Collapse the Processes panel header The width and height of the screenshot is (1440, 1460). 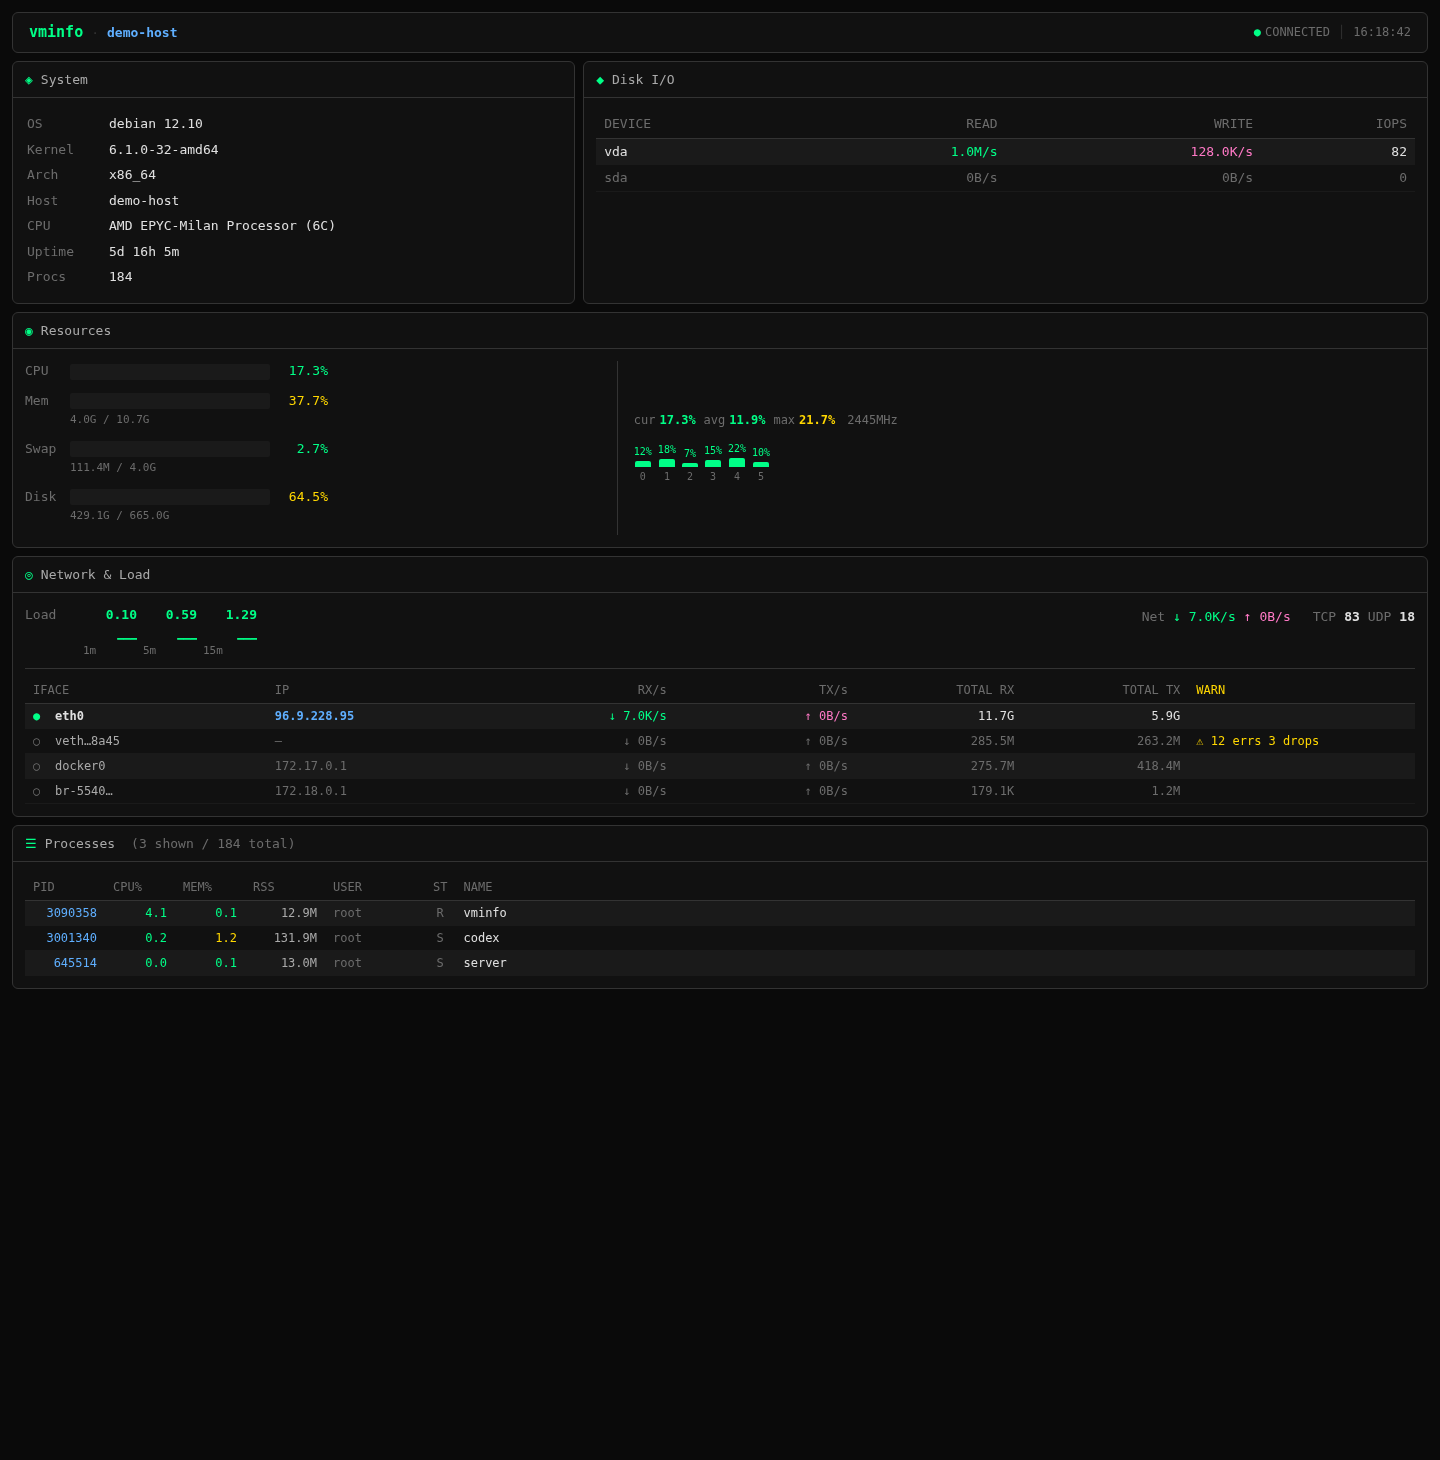79,843
